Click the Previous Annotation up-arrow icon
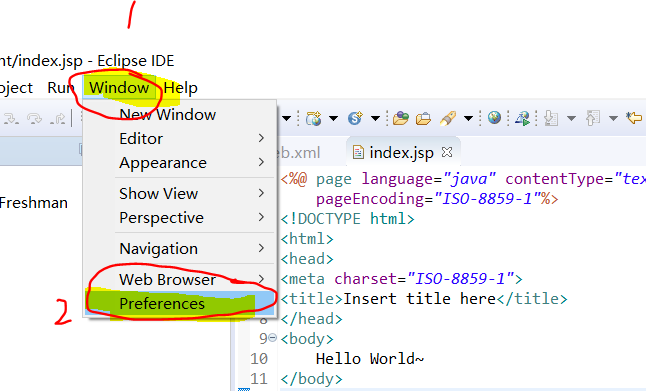The height and width of the screenshot is (391, 646). coord(593,118)
